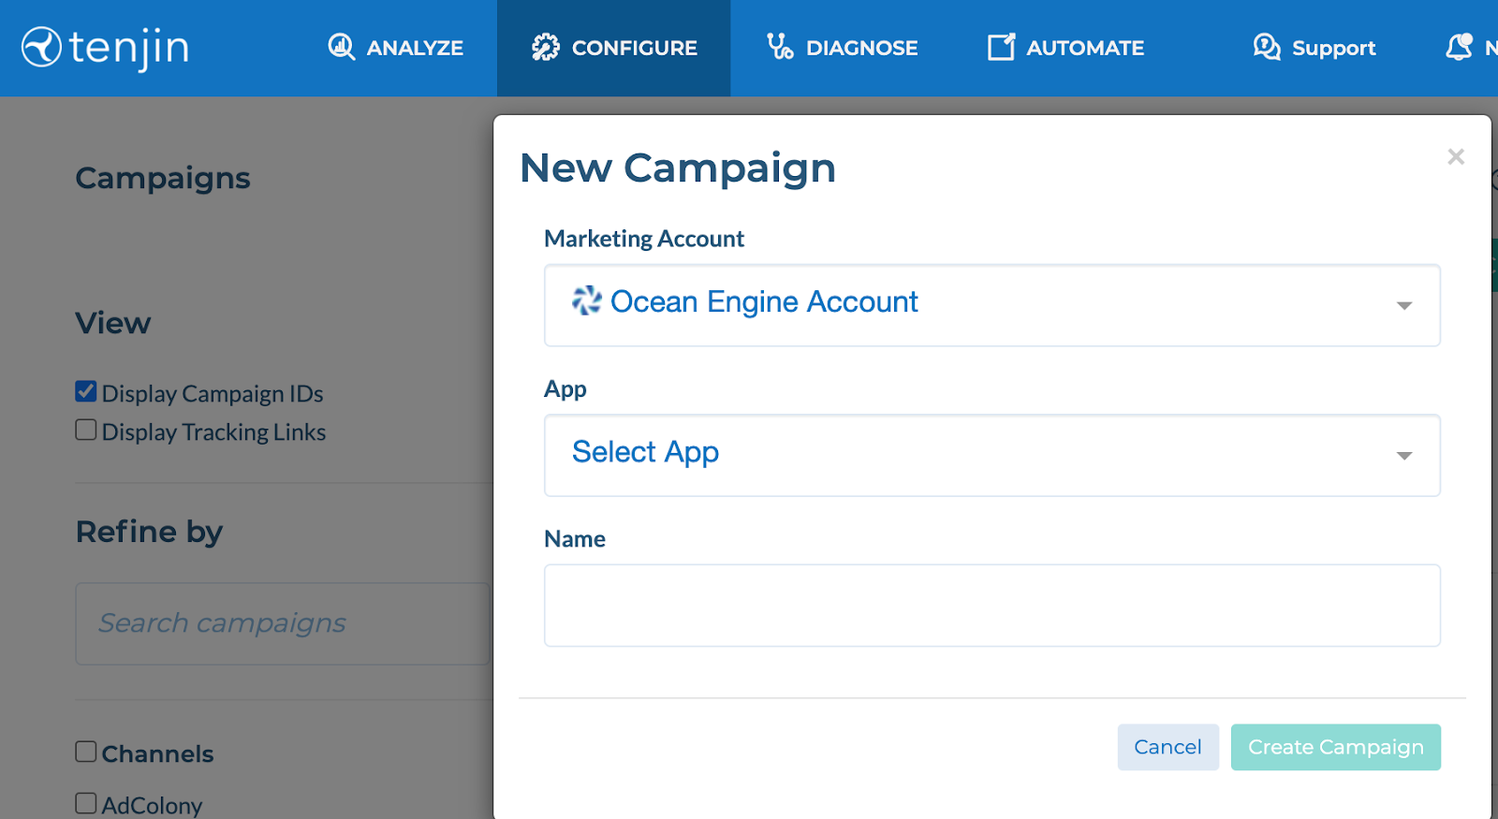Check the AdColony checkbox

(x=86, y=803)
